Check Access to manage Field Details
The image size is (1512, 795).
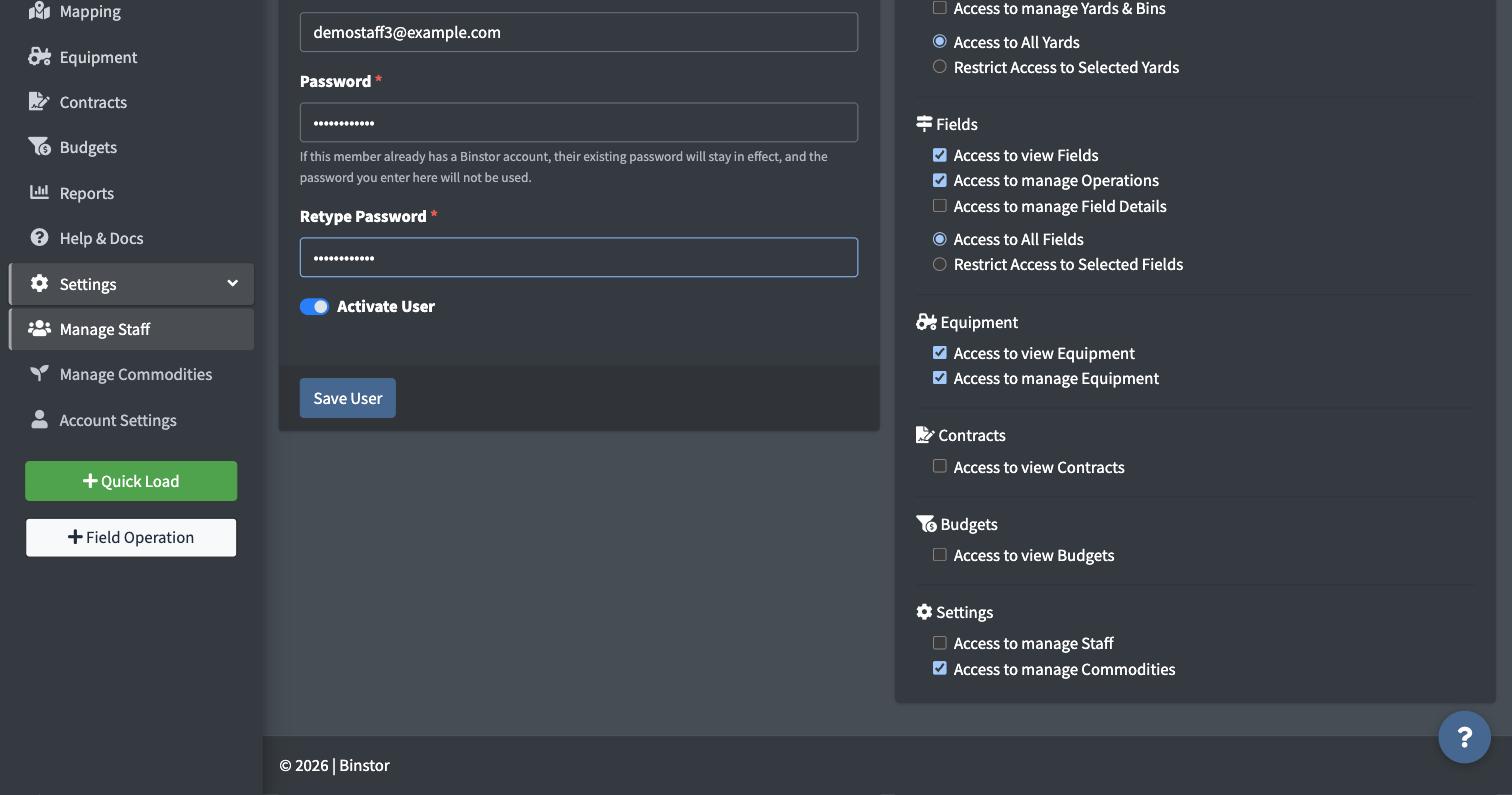tap(939, 206)
